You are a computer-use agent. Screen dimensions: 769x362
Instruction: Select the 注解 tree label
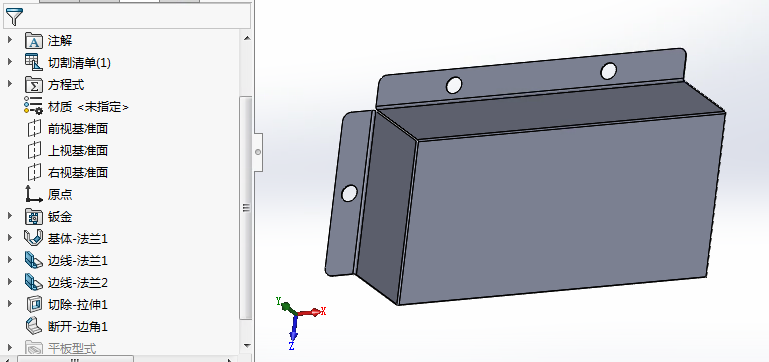point(60,41)
